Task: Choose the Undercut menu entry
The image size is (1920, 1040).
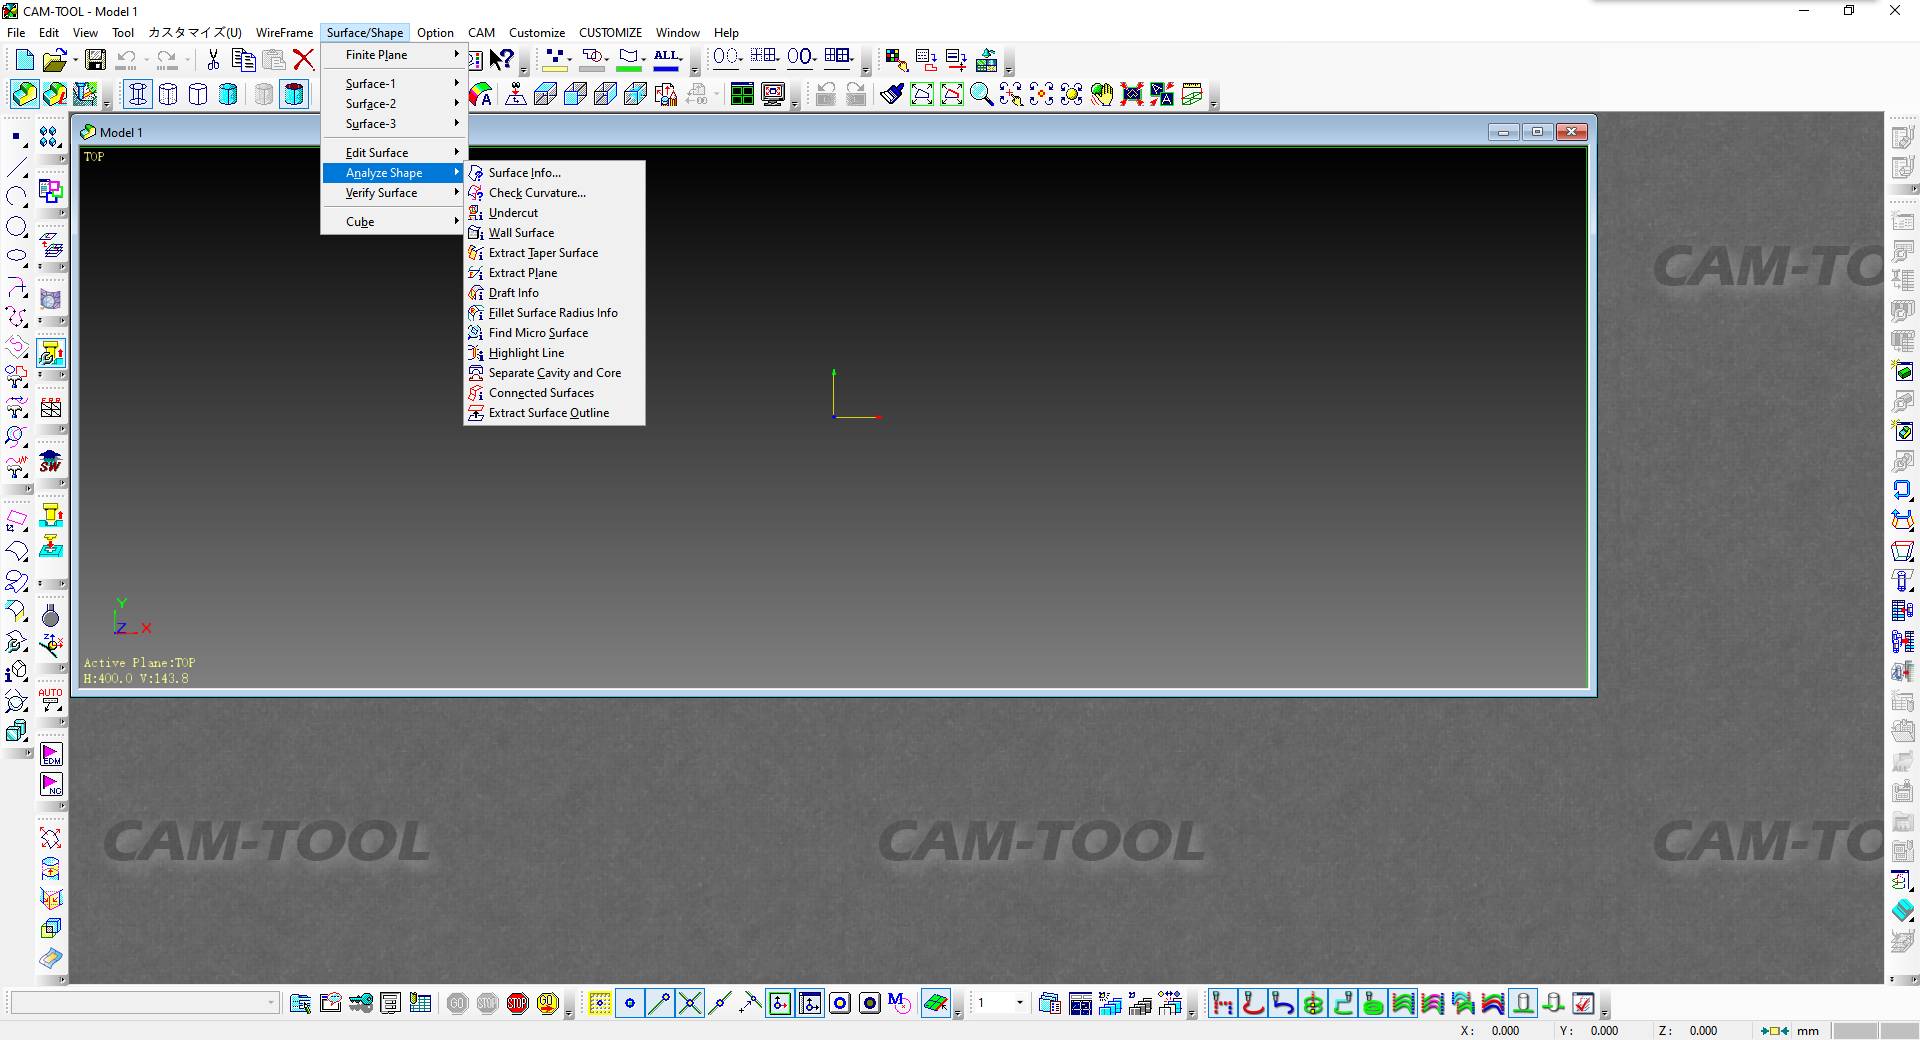Action: [x=554, y=213]
